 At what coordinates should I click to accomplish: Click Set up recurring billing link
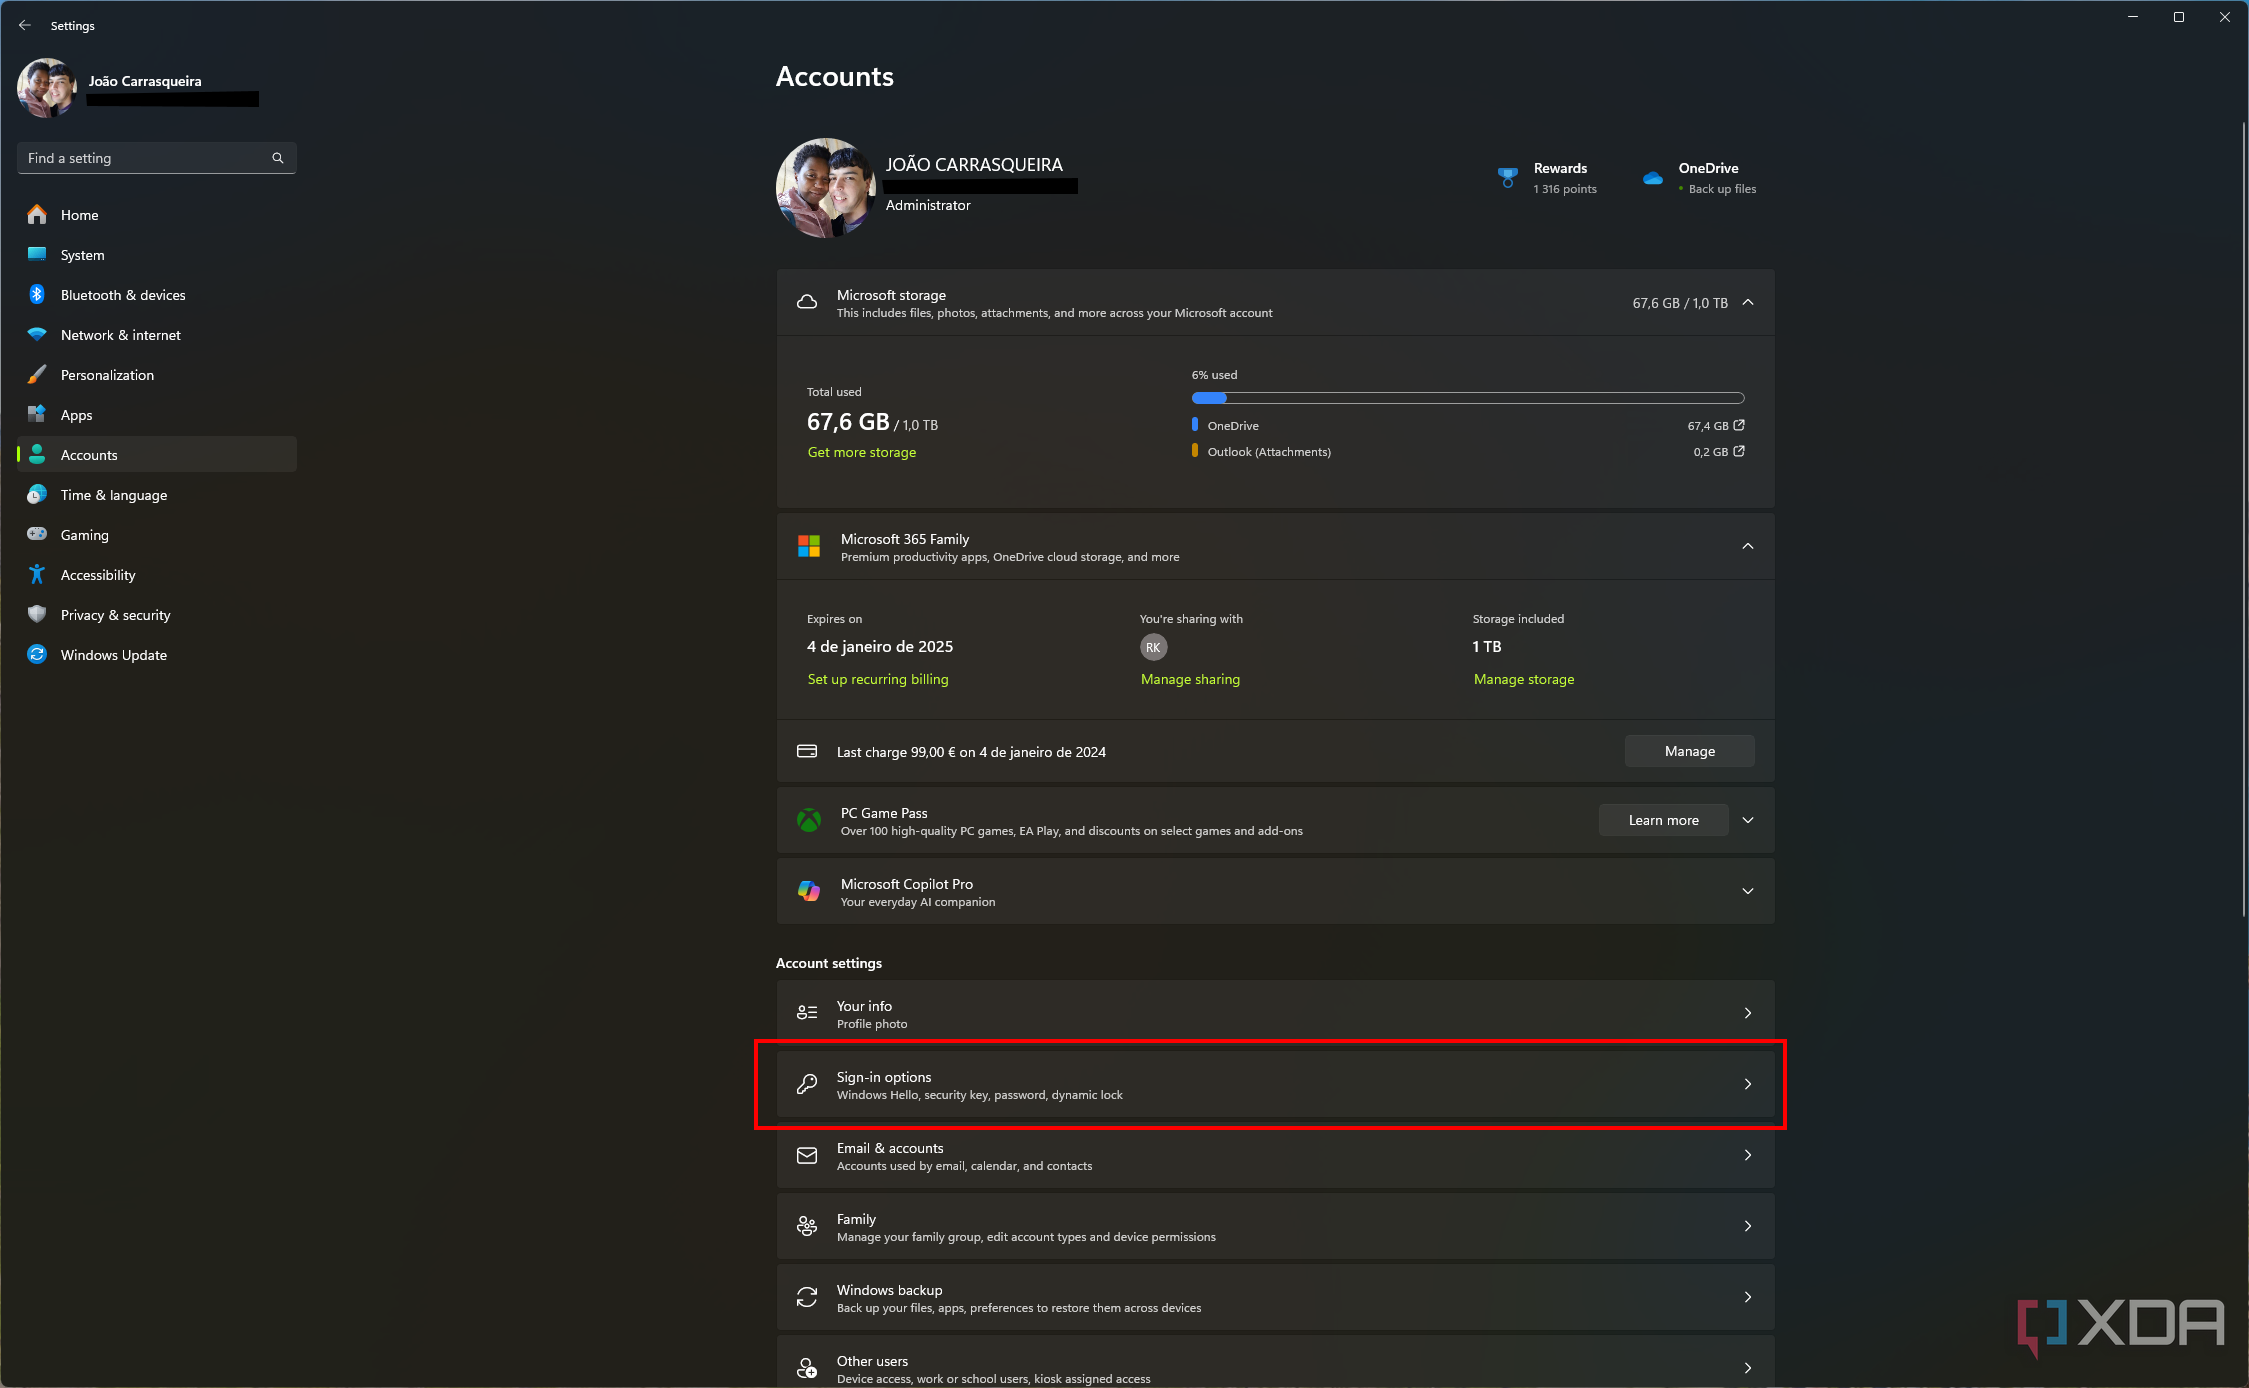coord(878,679)
